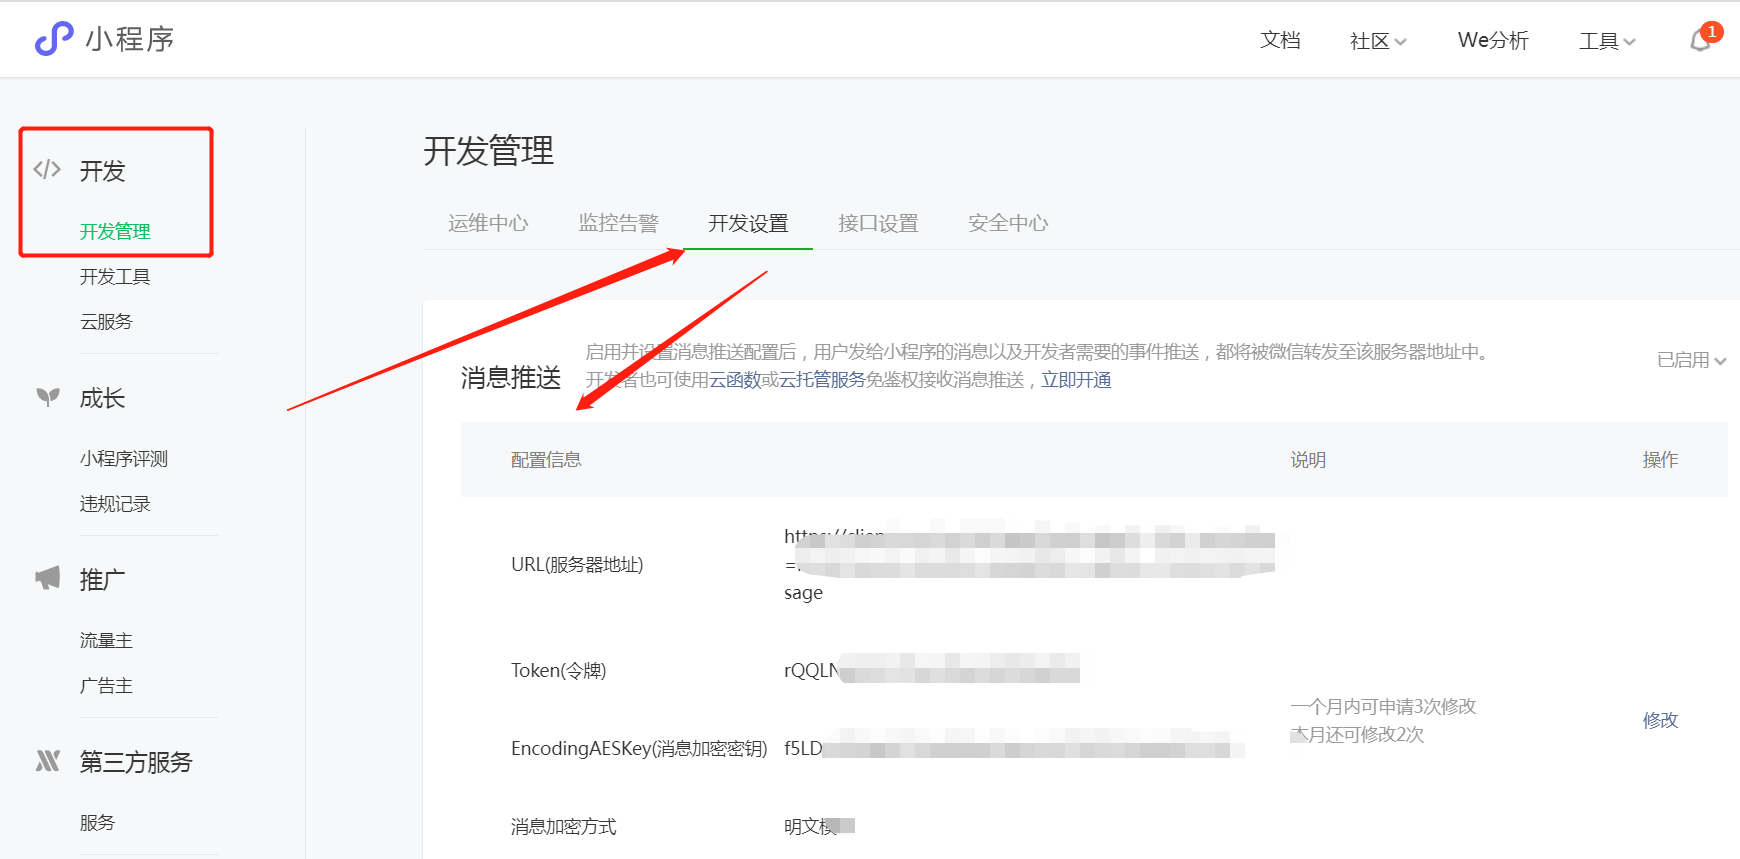The image size is (1740, 859).
Task: Open the 已启用 status dropdown
Action: pyautogui.click(x=1691, y=360)
